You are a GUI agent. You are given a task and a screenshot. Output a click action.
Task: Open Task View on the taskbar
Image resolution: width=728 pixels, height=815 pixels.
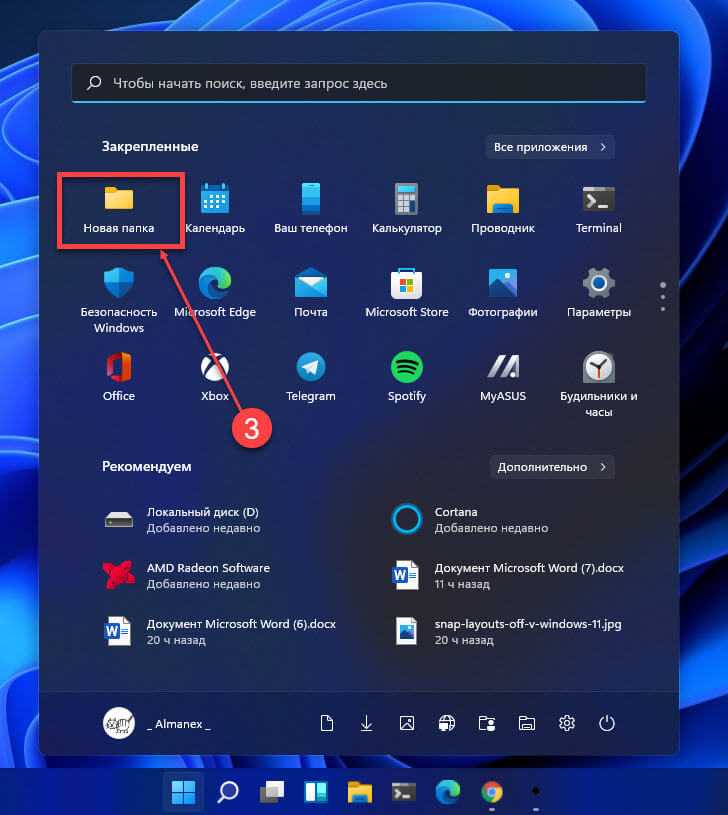click(x=271, y=792)
